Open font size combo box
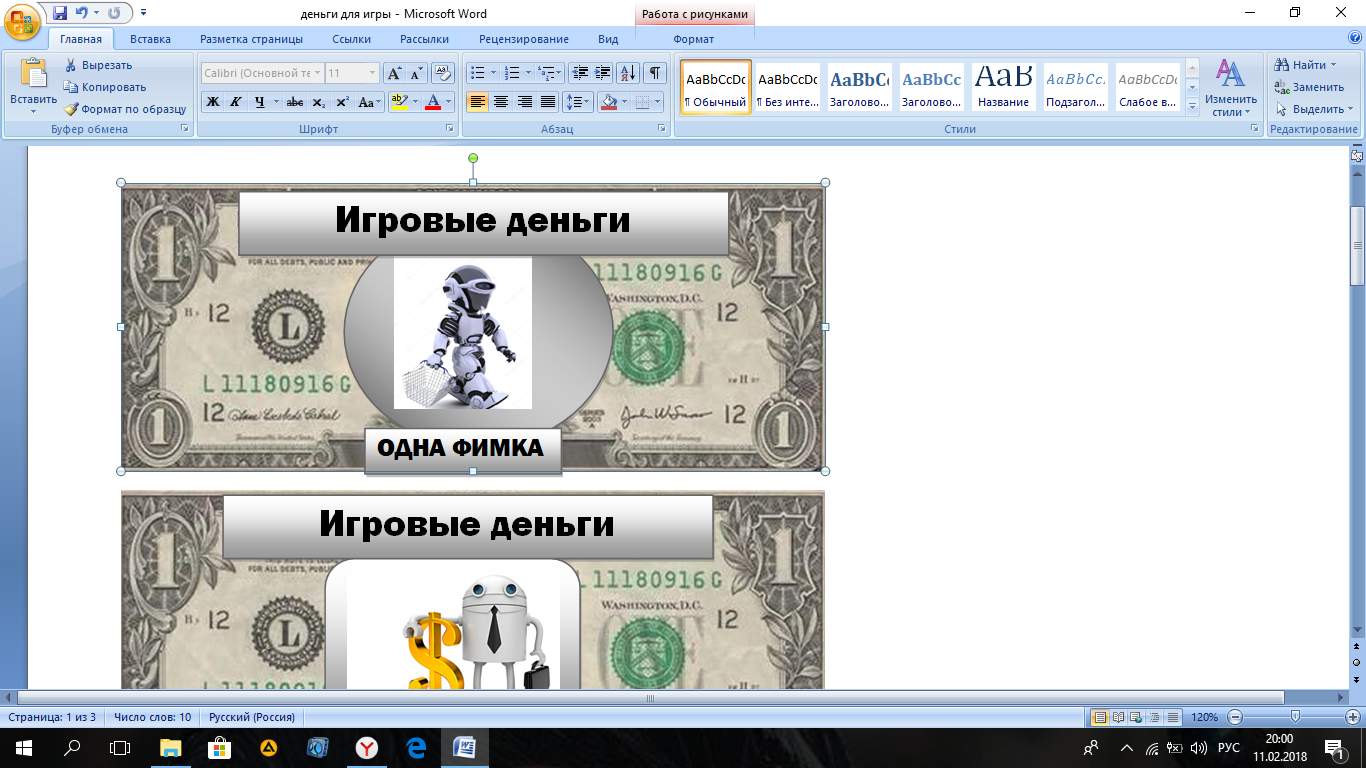1366x768 pixels. [x=352, y=73]
